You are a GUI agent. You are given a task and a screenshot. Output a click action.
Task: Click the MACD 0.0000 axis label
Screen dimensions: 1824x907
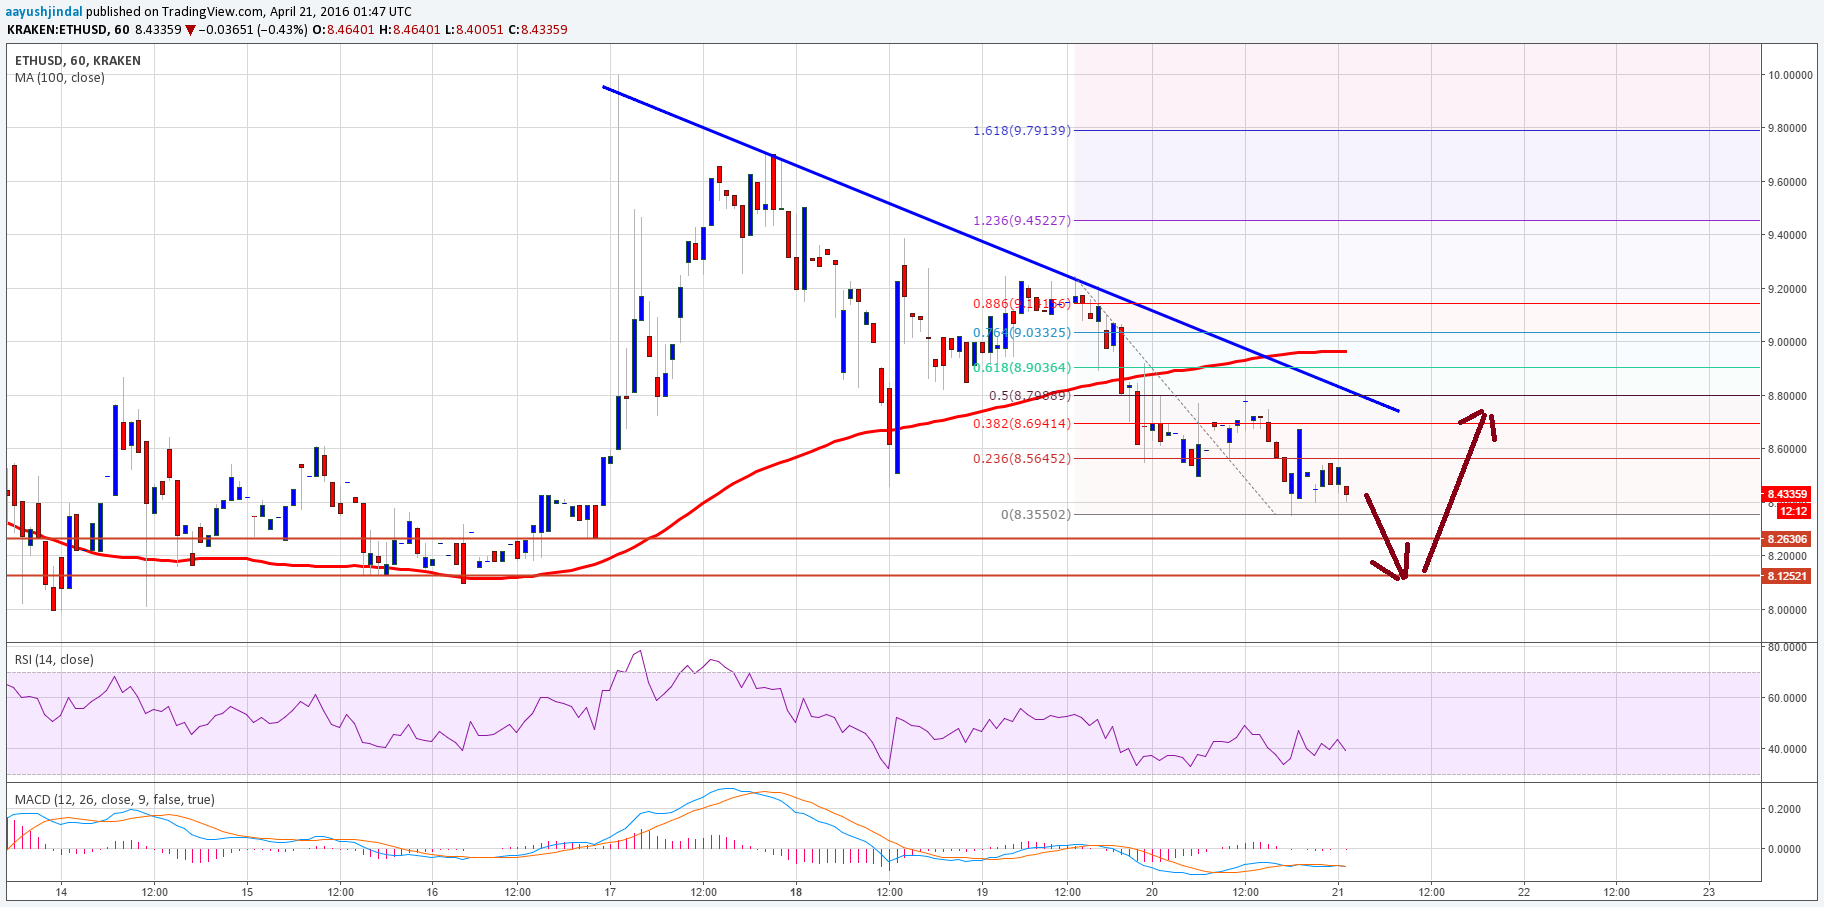[x=1785, y=849]
